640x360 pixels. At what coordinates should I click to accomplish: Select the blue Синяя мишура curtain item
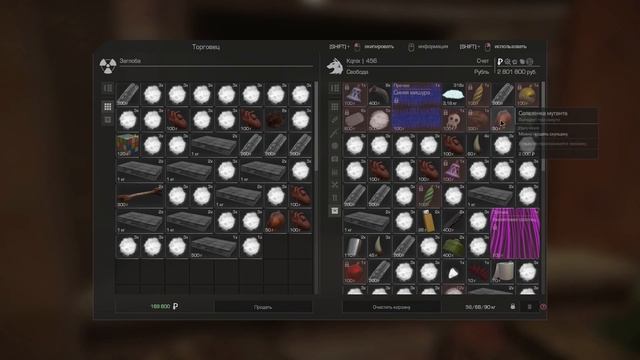coord(417,107)
